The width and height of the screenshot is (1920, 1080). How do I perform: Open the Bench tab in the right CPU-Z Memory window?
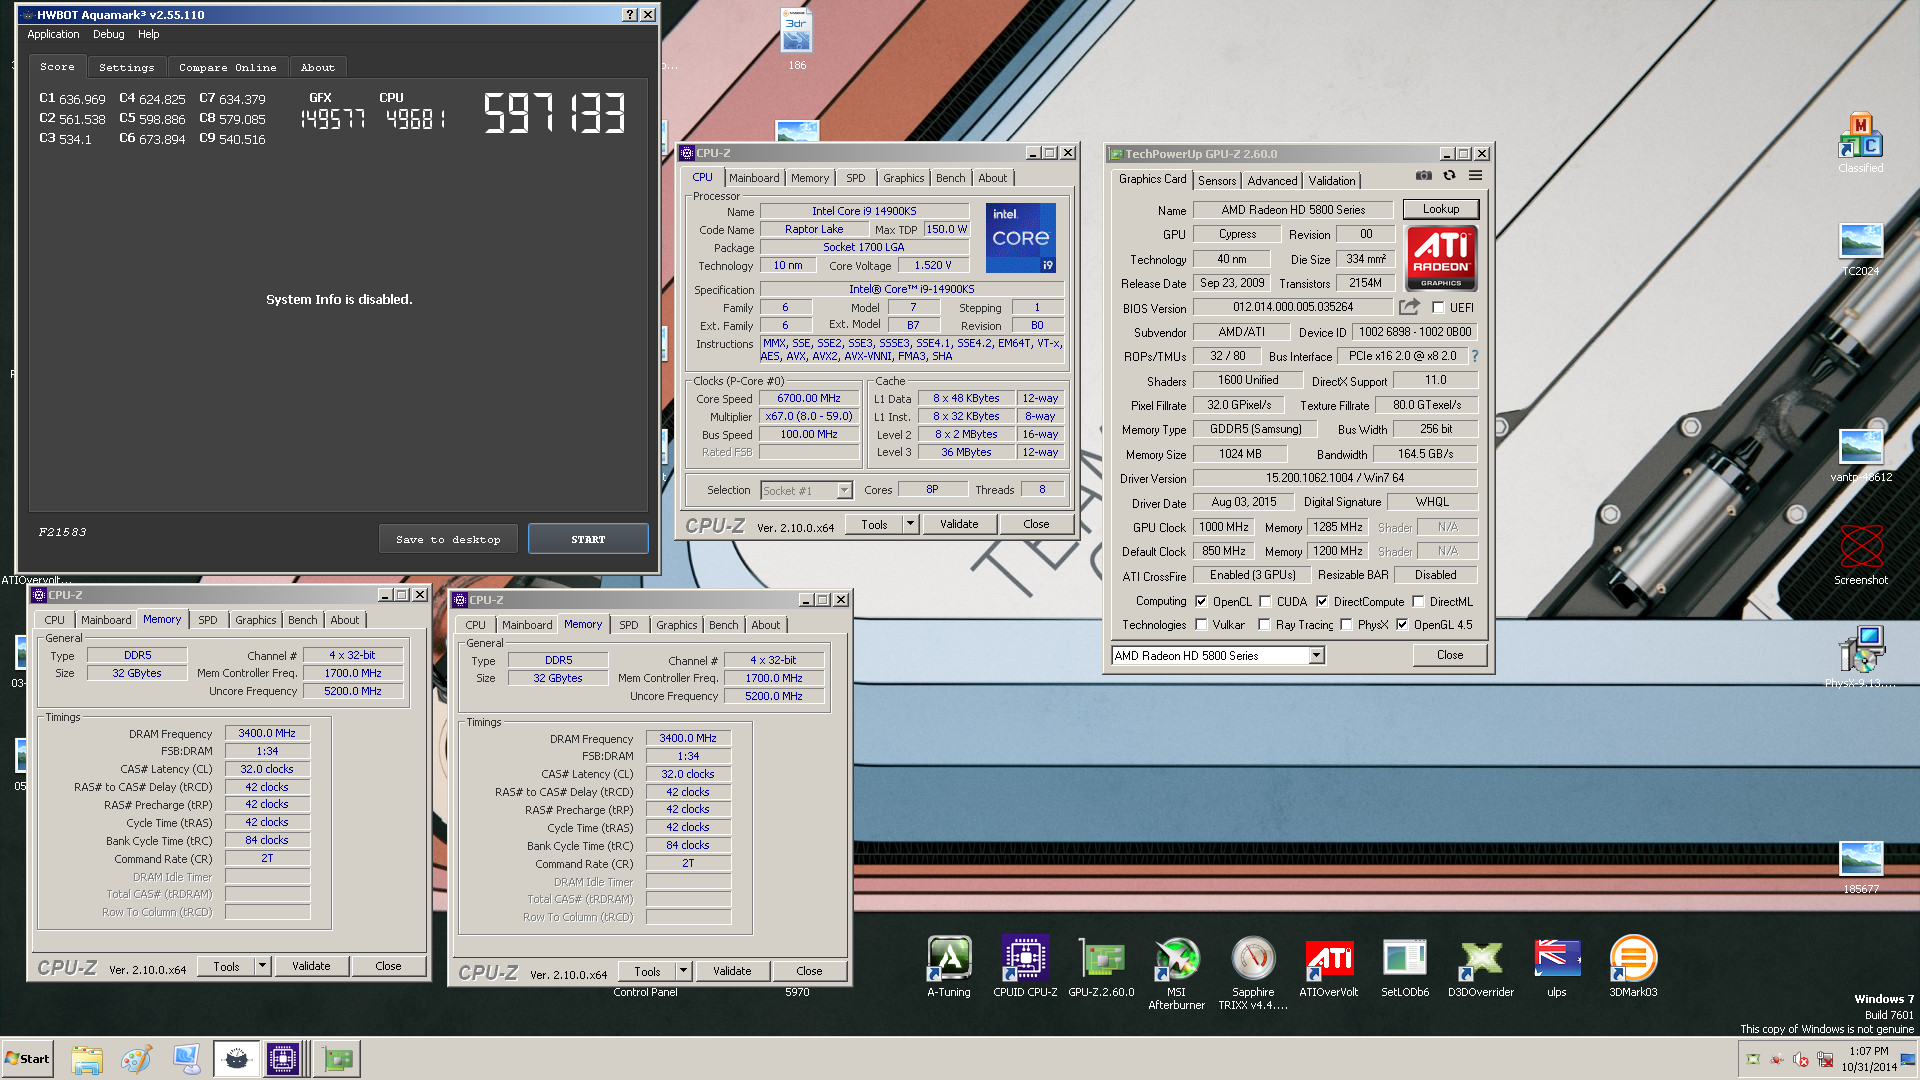click(x=723, y=625)
